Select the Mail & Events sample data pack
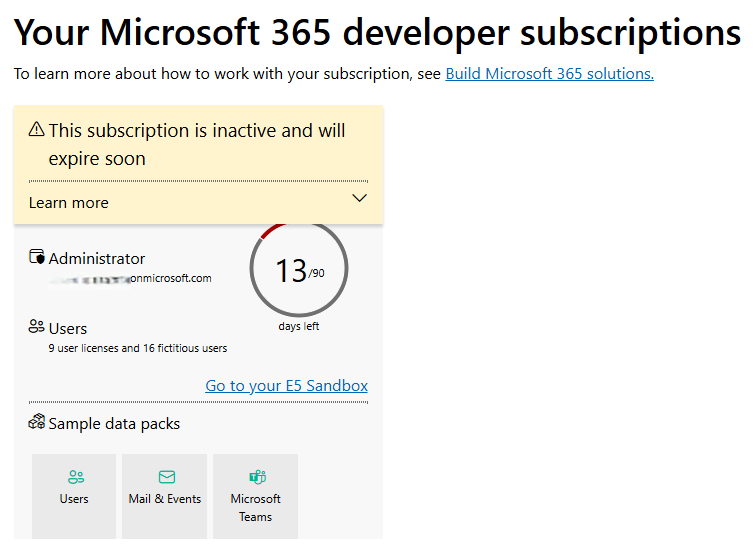The image size is (756, 555). [164, 496]
